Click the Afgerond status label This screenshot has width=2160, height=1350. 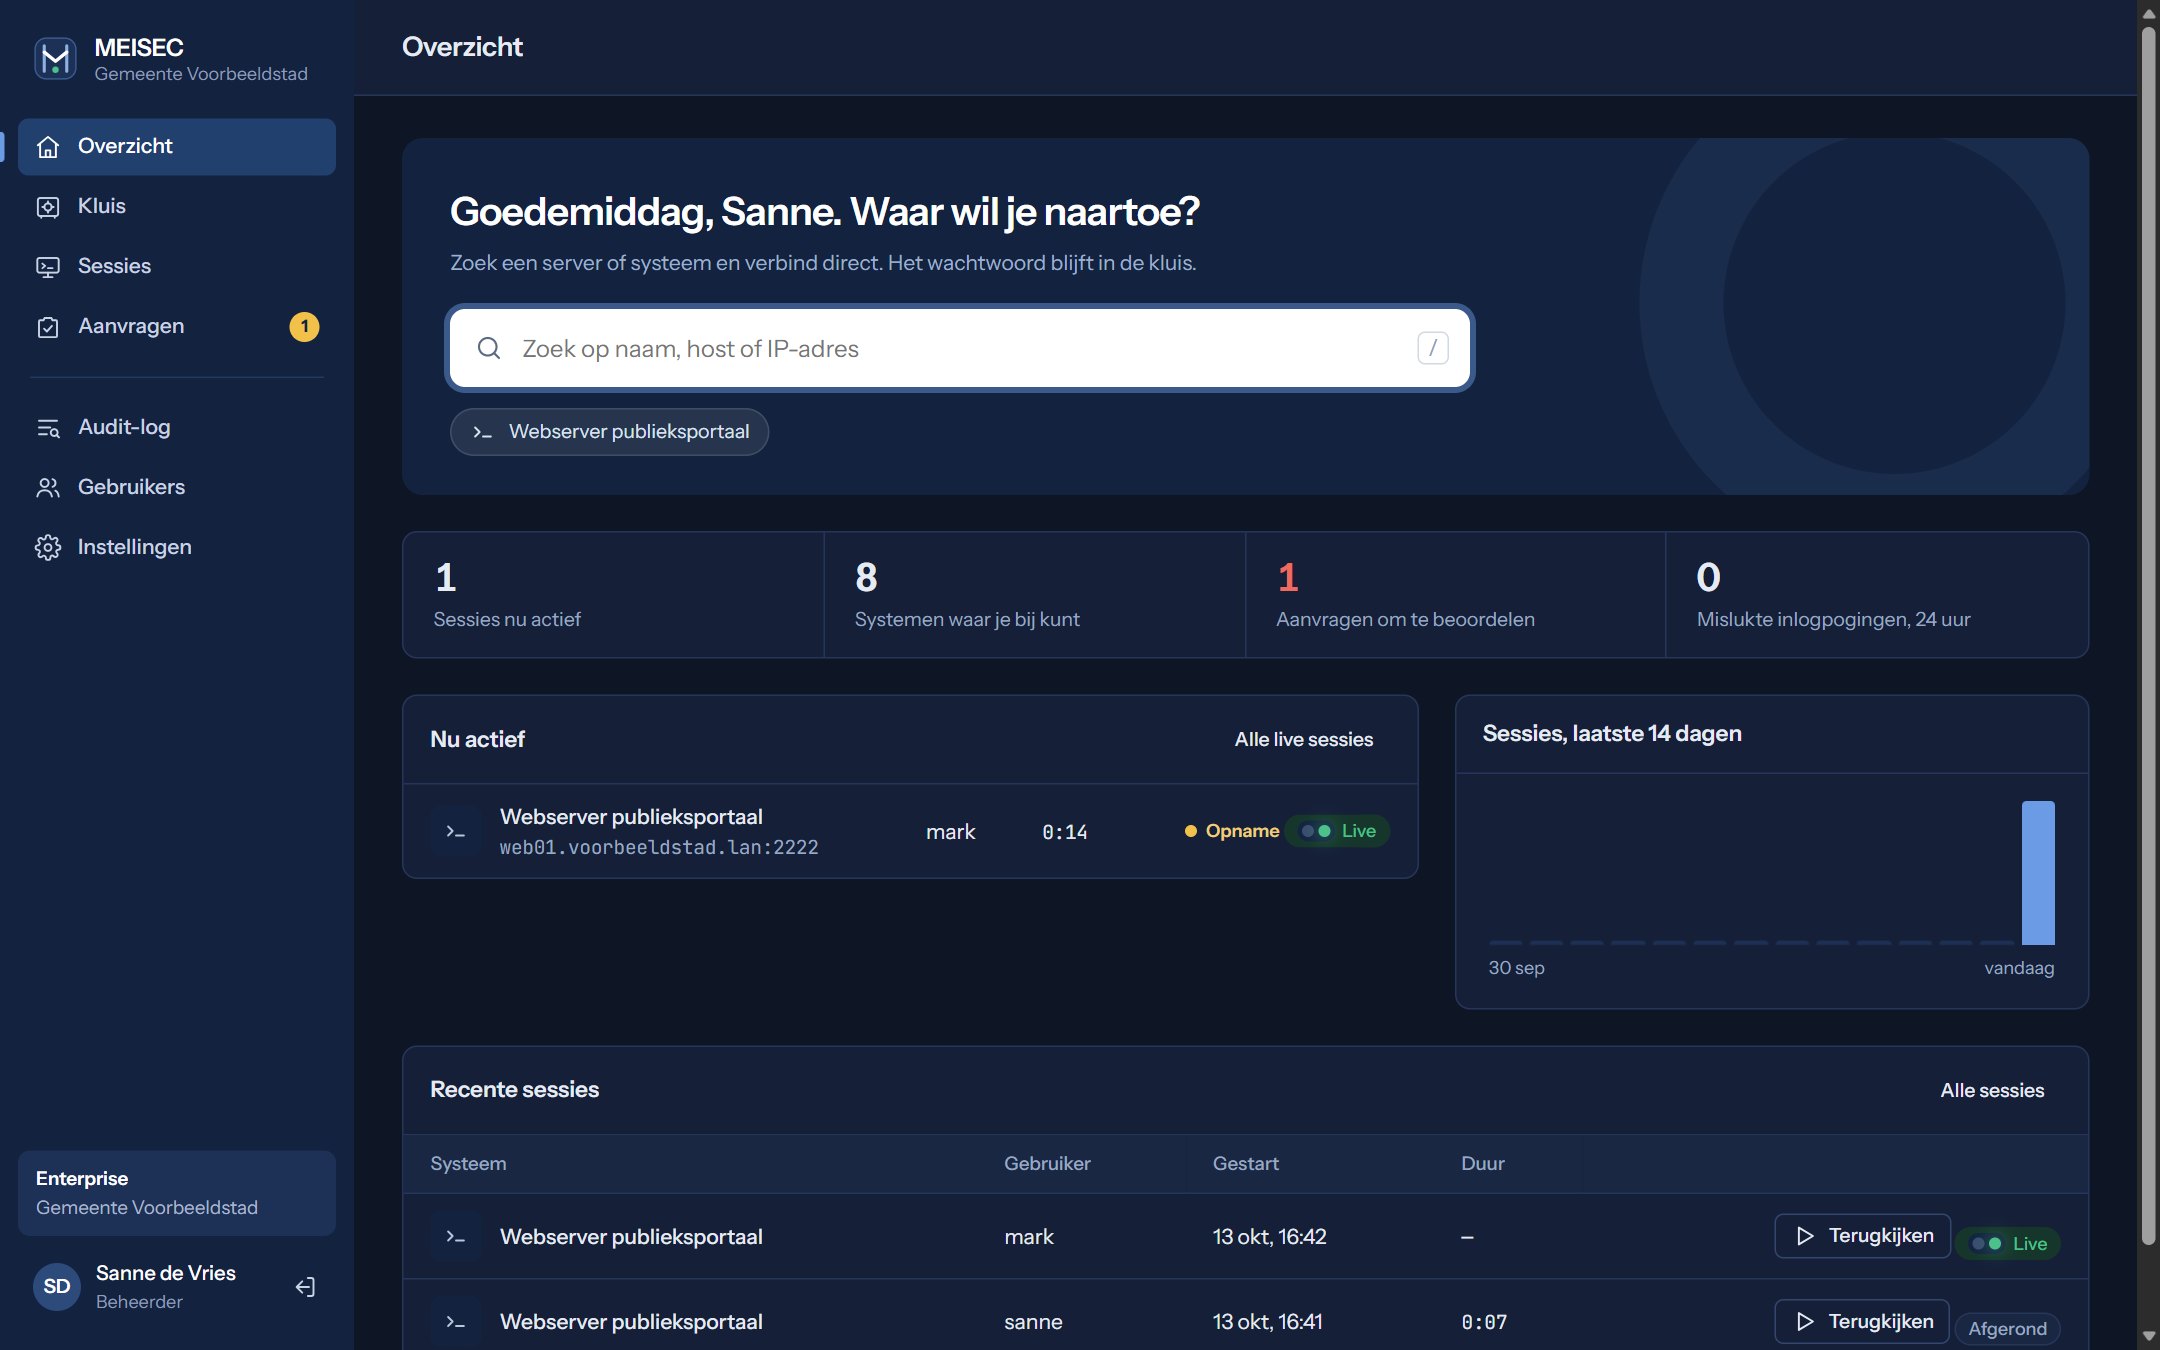tap(2007, 1328)
